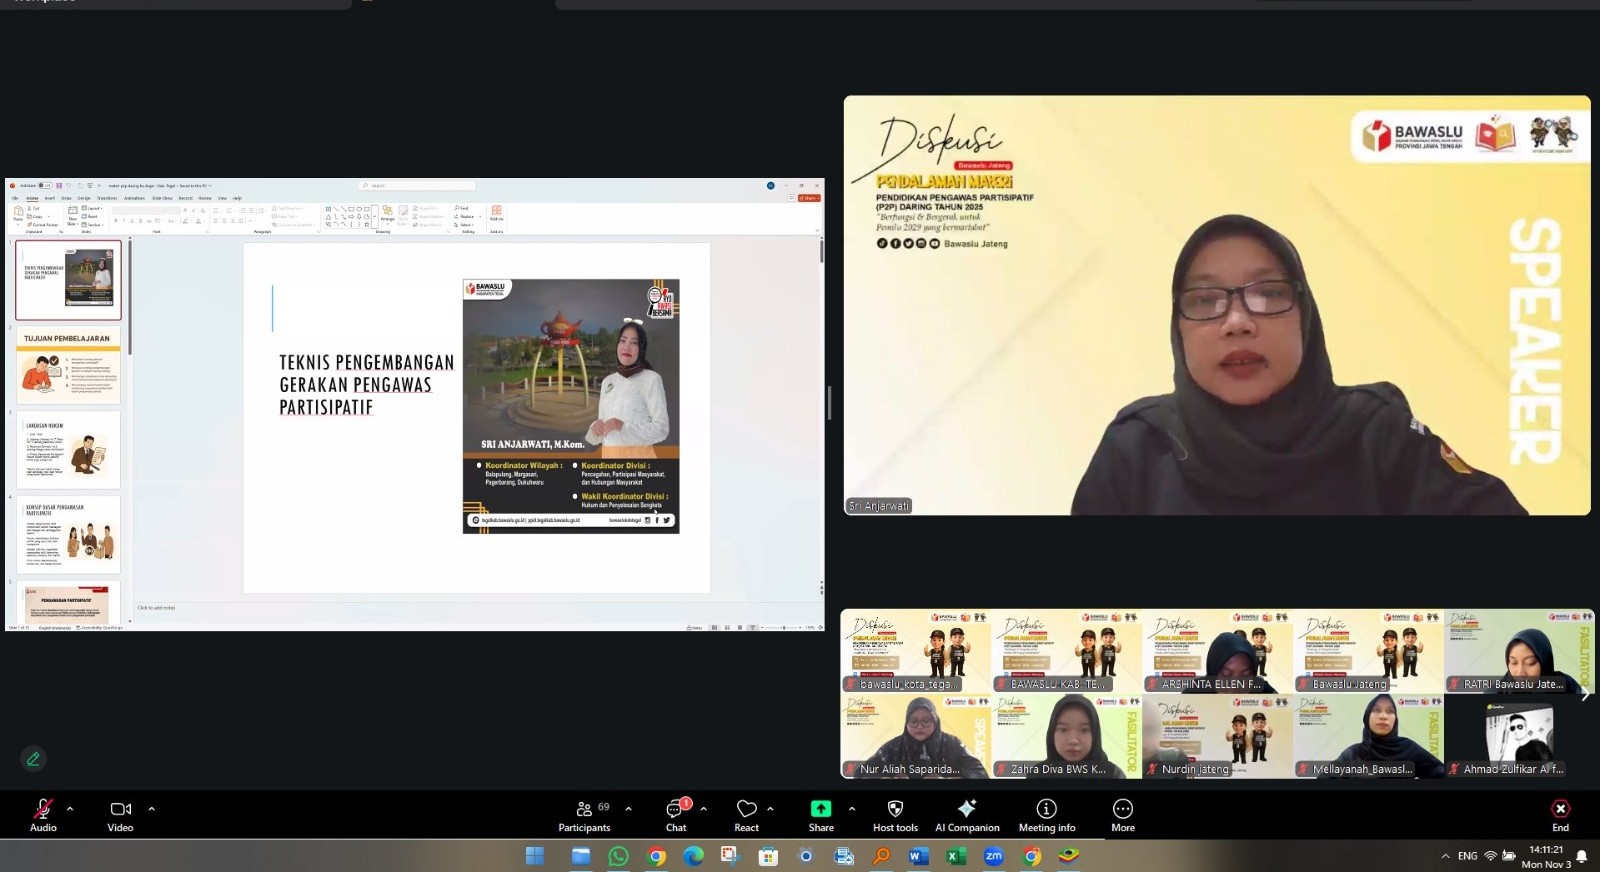Show Meeting info details
Image resolution: width=1600 pixels, height=872 pixels.
[1047, 815]
